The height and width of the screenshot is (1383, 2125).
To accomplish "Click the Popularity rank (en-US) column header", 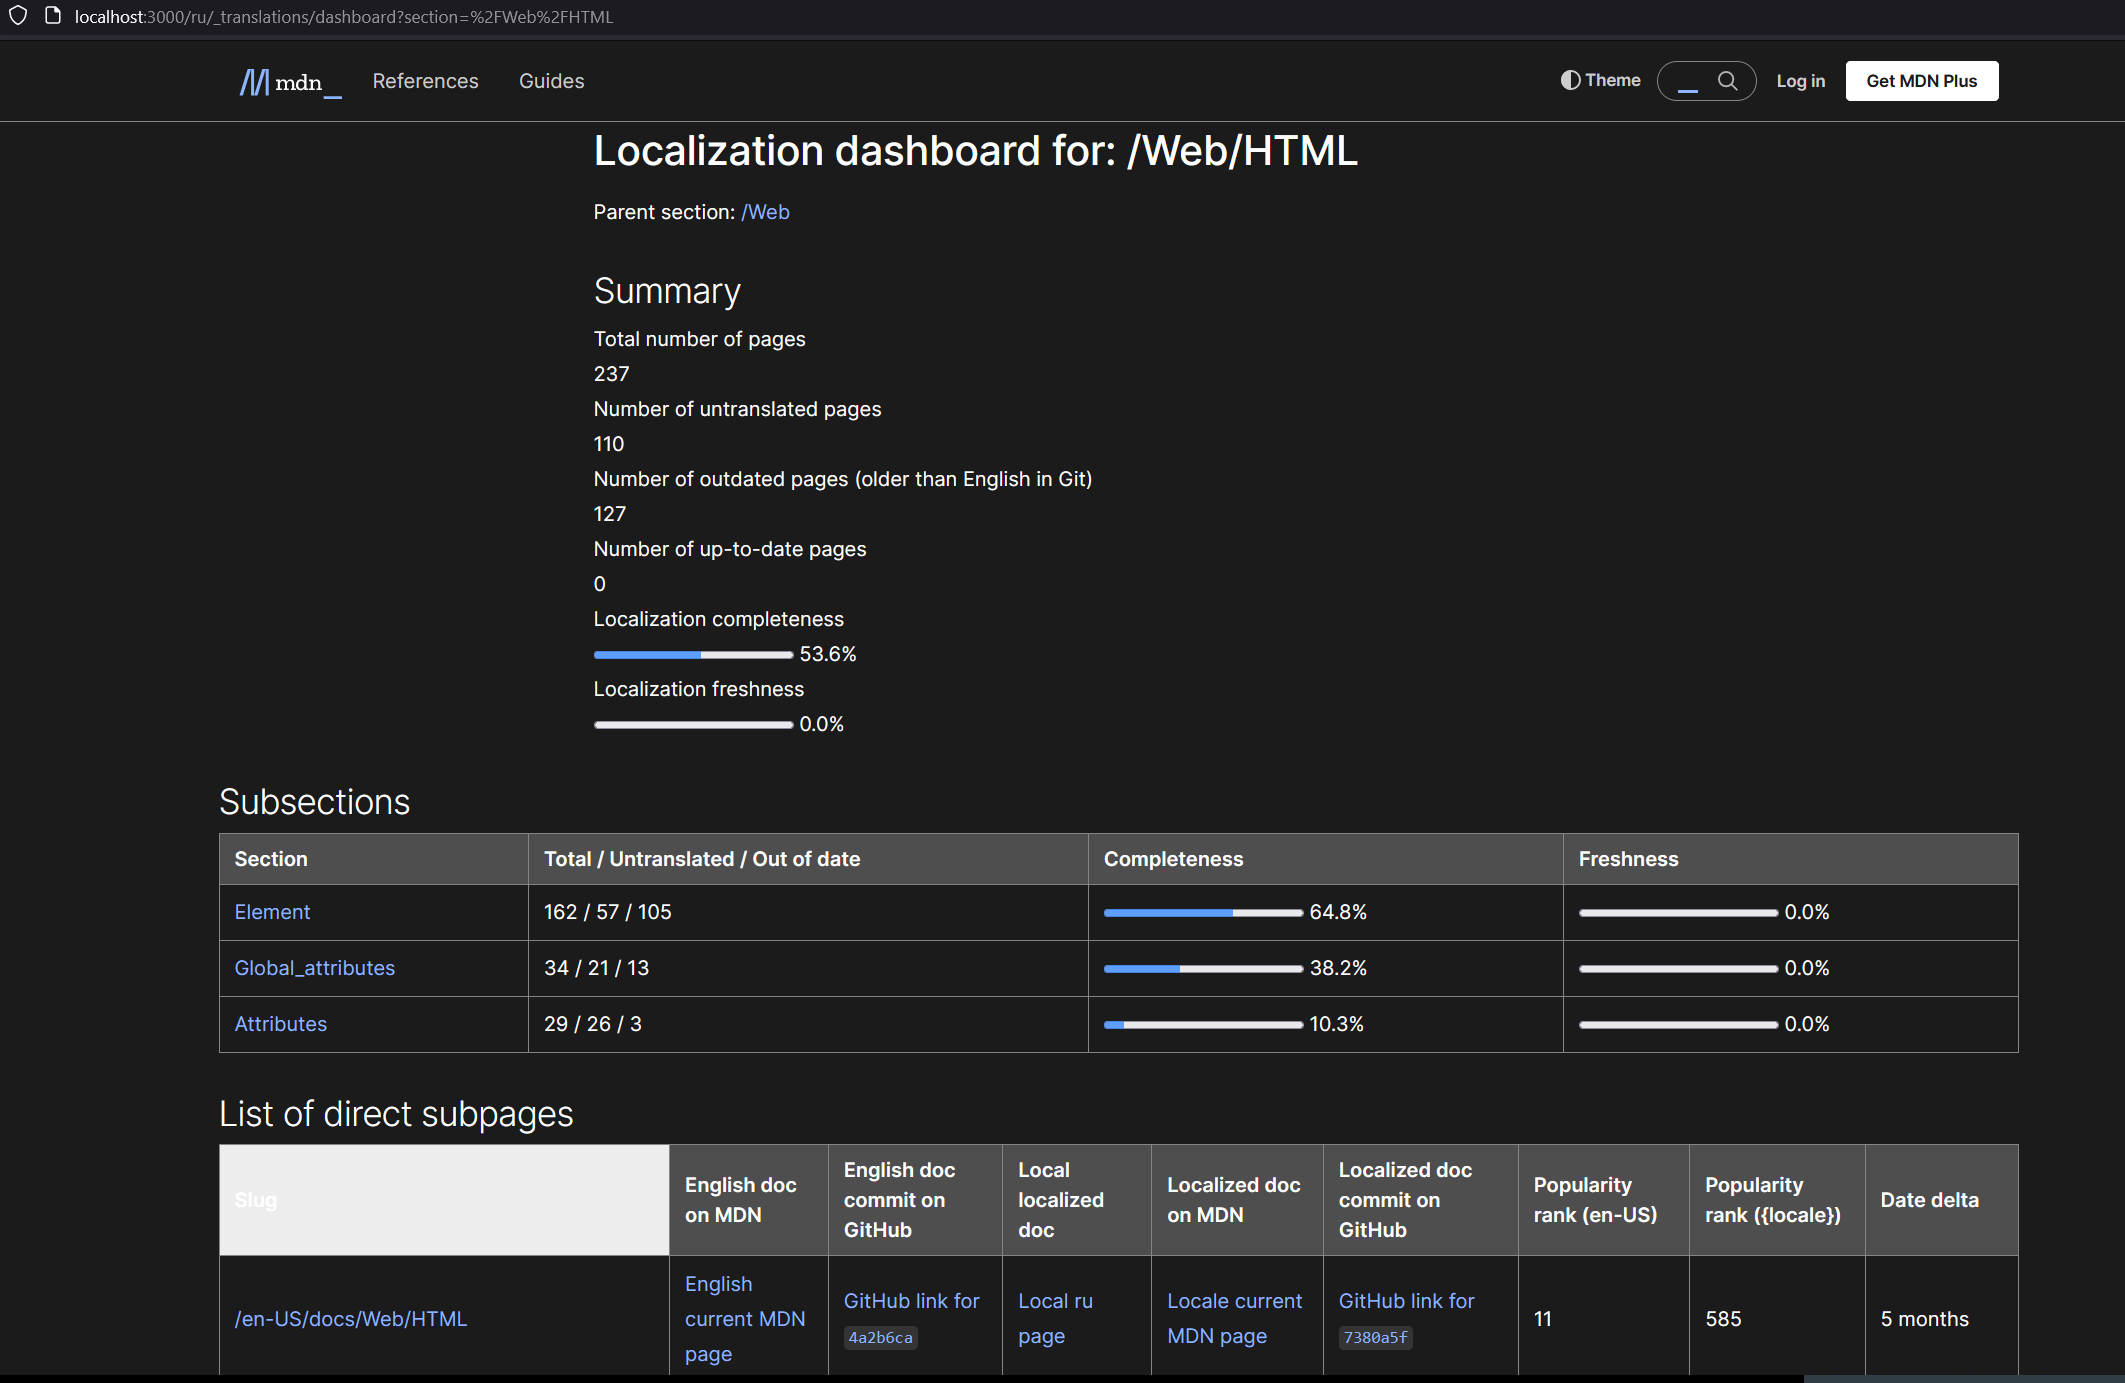I will coord(1603,1200).
